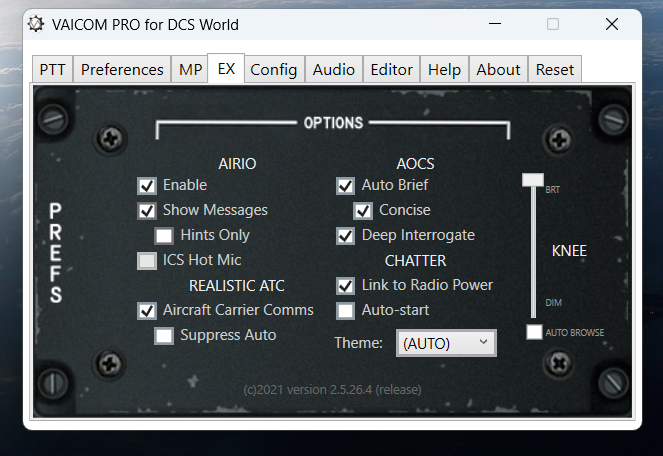Open the MP tab

190,69
